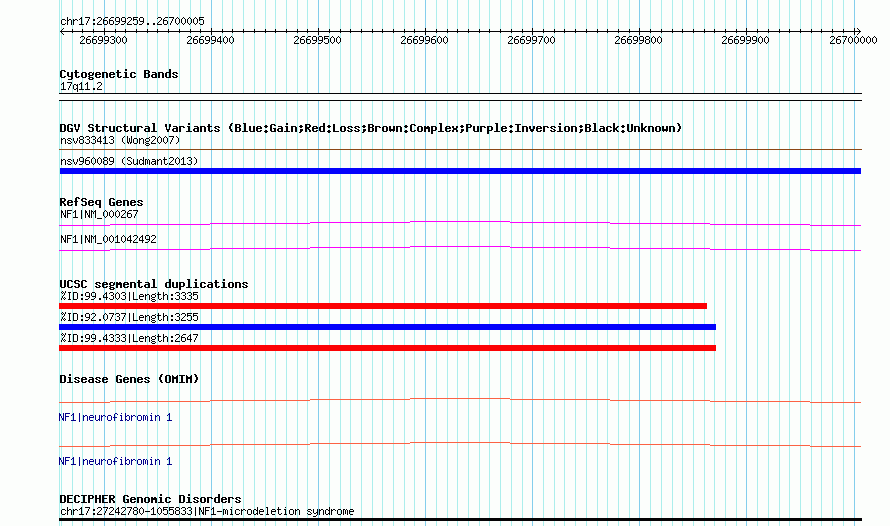The image size is (890, 526).
Task: Click the red duplication bar for Length:2647
Action: [388, 348]
